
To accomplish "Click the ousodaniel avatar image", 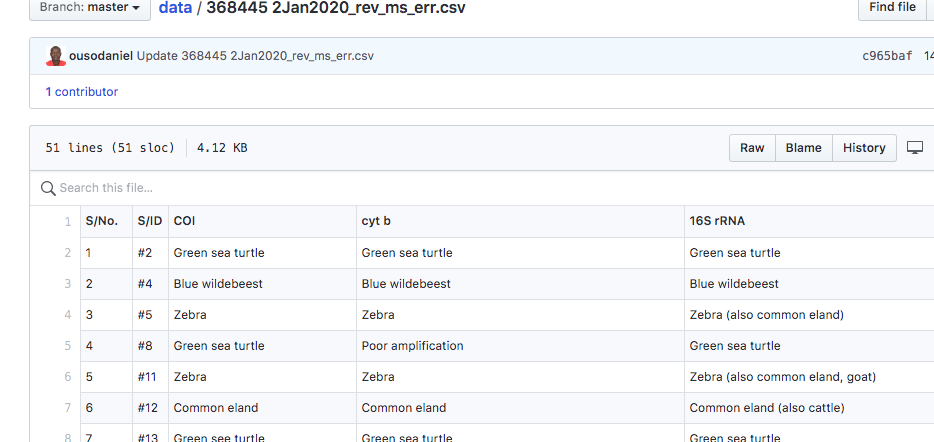I will [56, 56].
